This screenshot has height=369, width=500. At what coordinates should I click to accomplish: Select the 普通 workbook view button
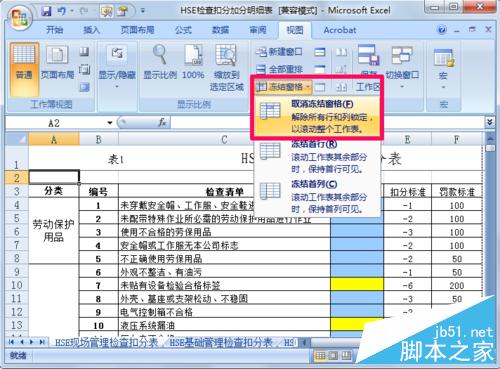(24, 69)
